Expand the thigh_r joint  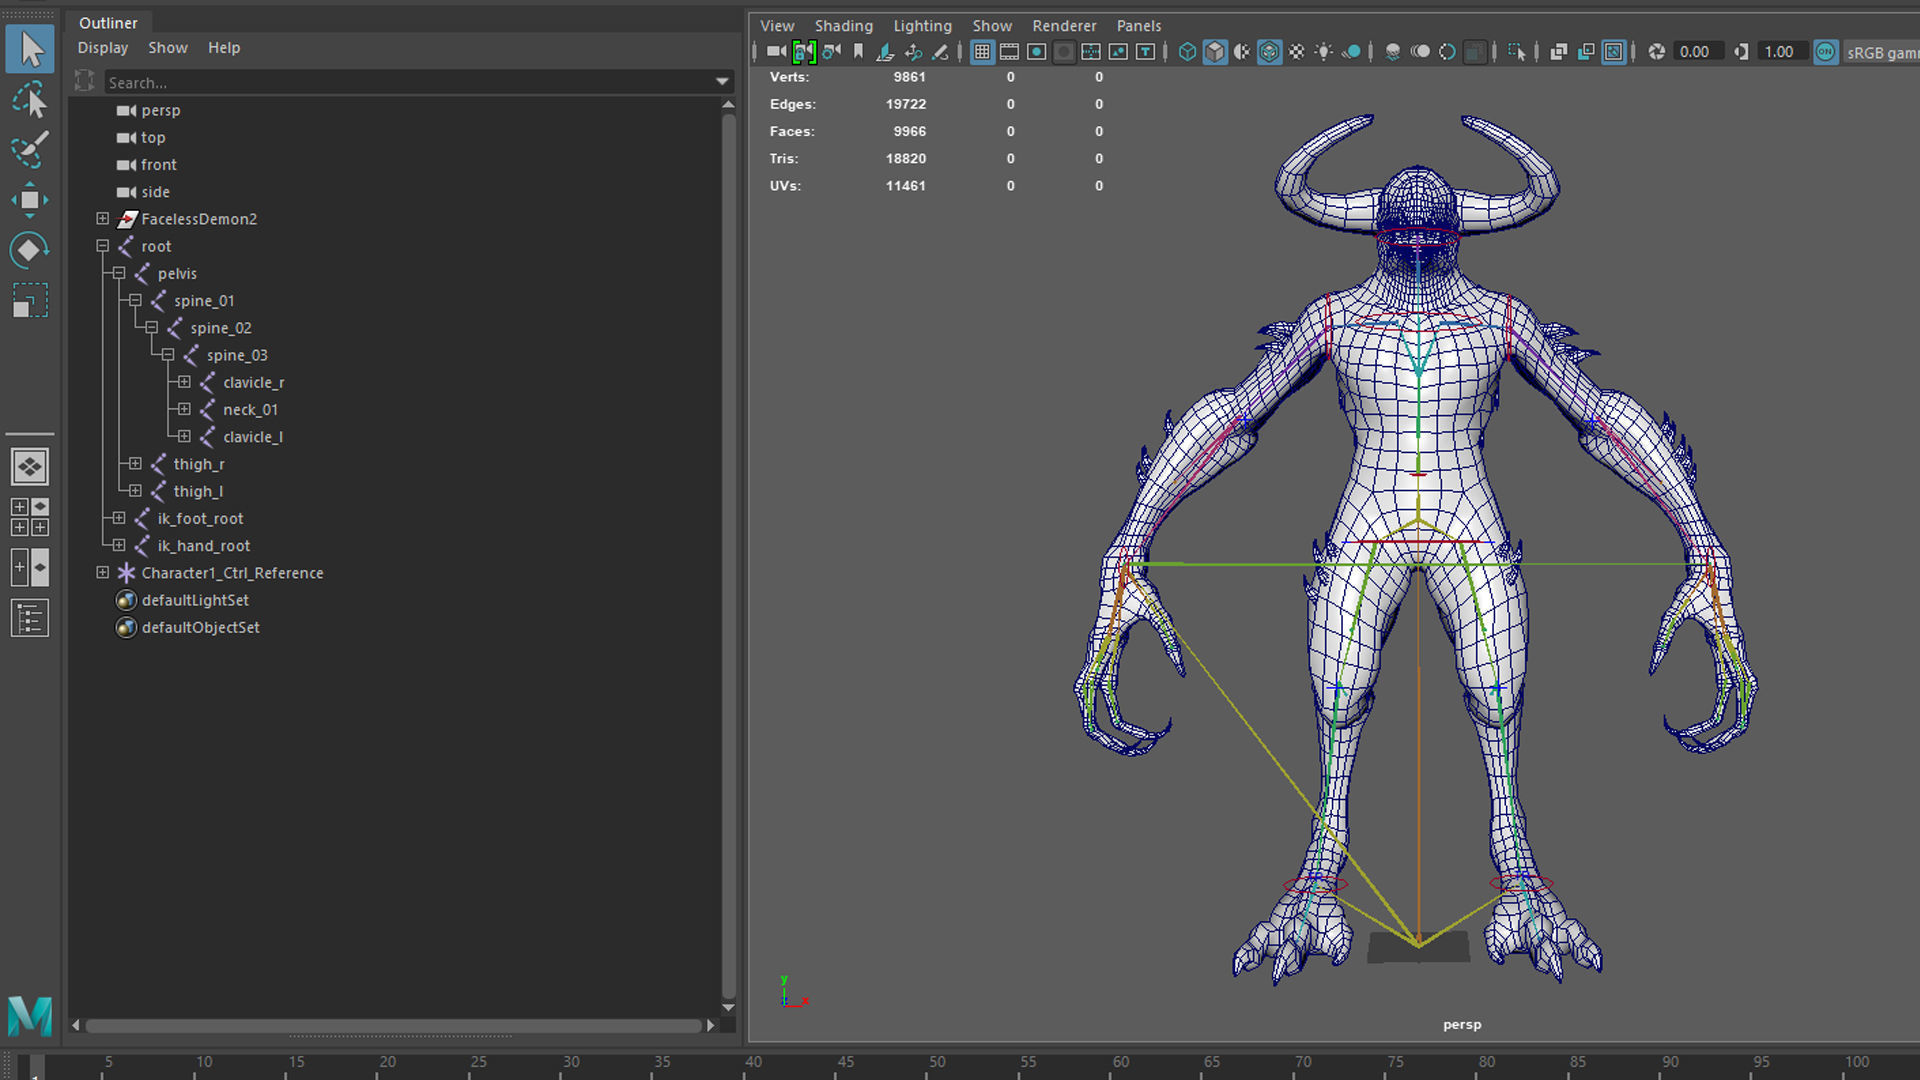click(x=135, y=463)
